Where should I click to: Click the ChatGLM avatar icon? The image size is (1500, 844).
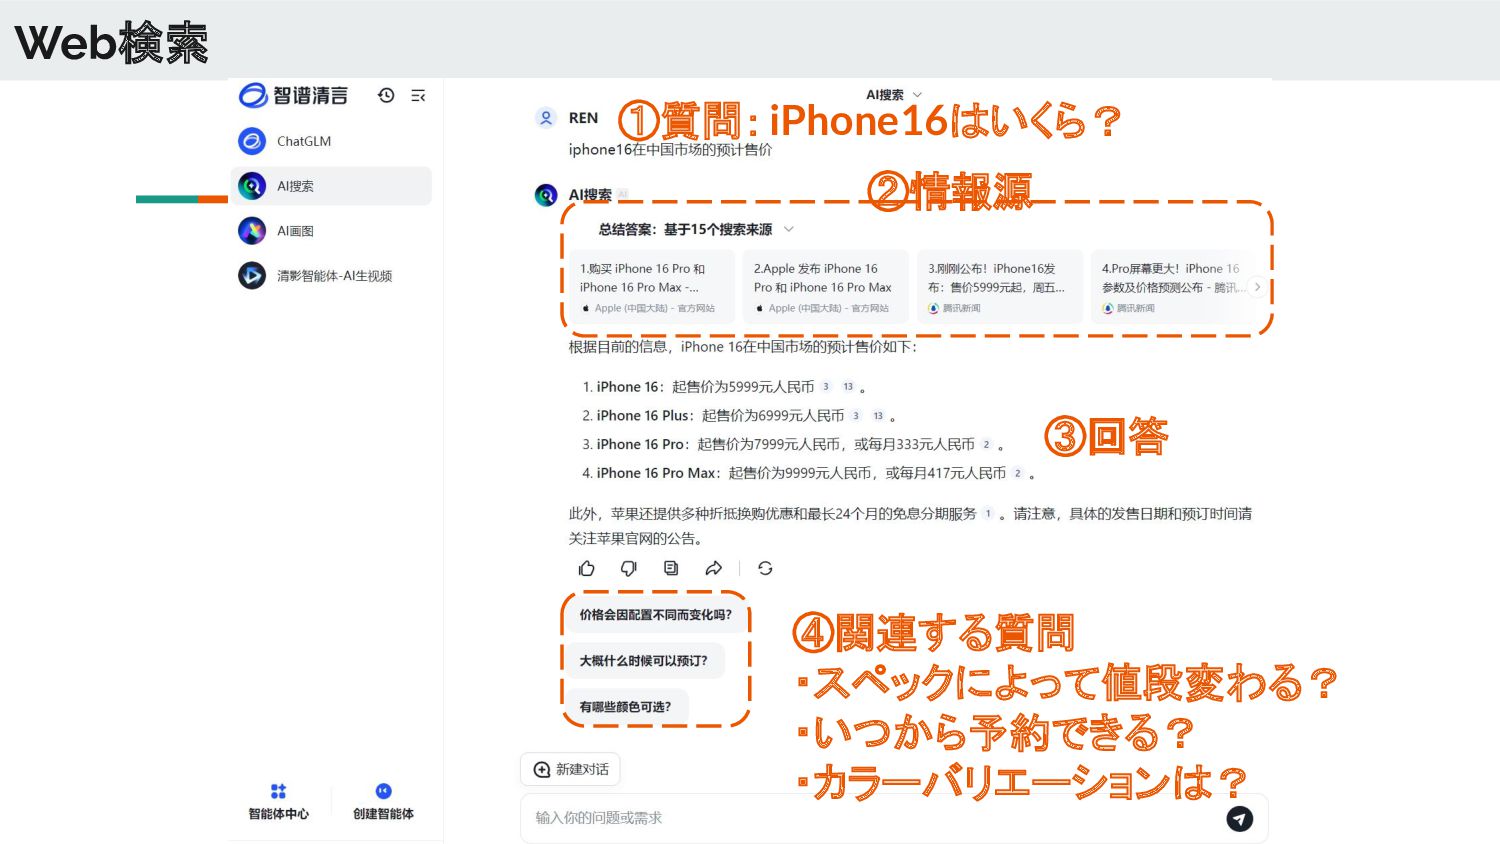pyautogui.click(x=252, y=141)
